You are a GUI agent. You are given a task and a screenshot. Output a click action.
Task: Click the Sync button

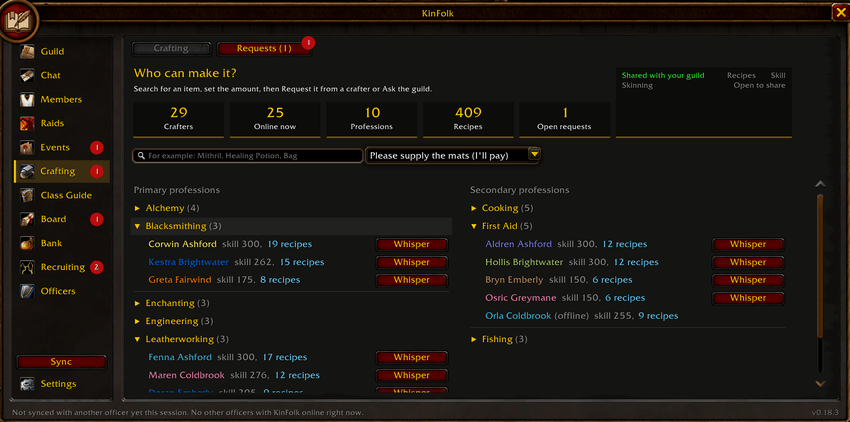pyautogui.click(x=61, y=362)
